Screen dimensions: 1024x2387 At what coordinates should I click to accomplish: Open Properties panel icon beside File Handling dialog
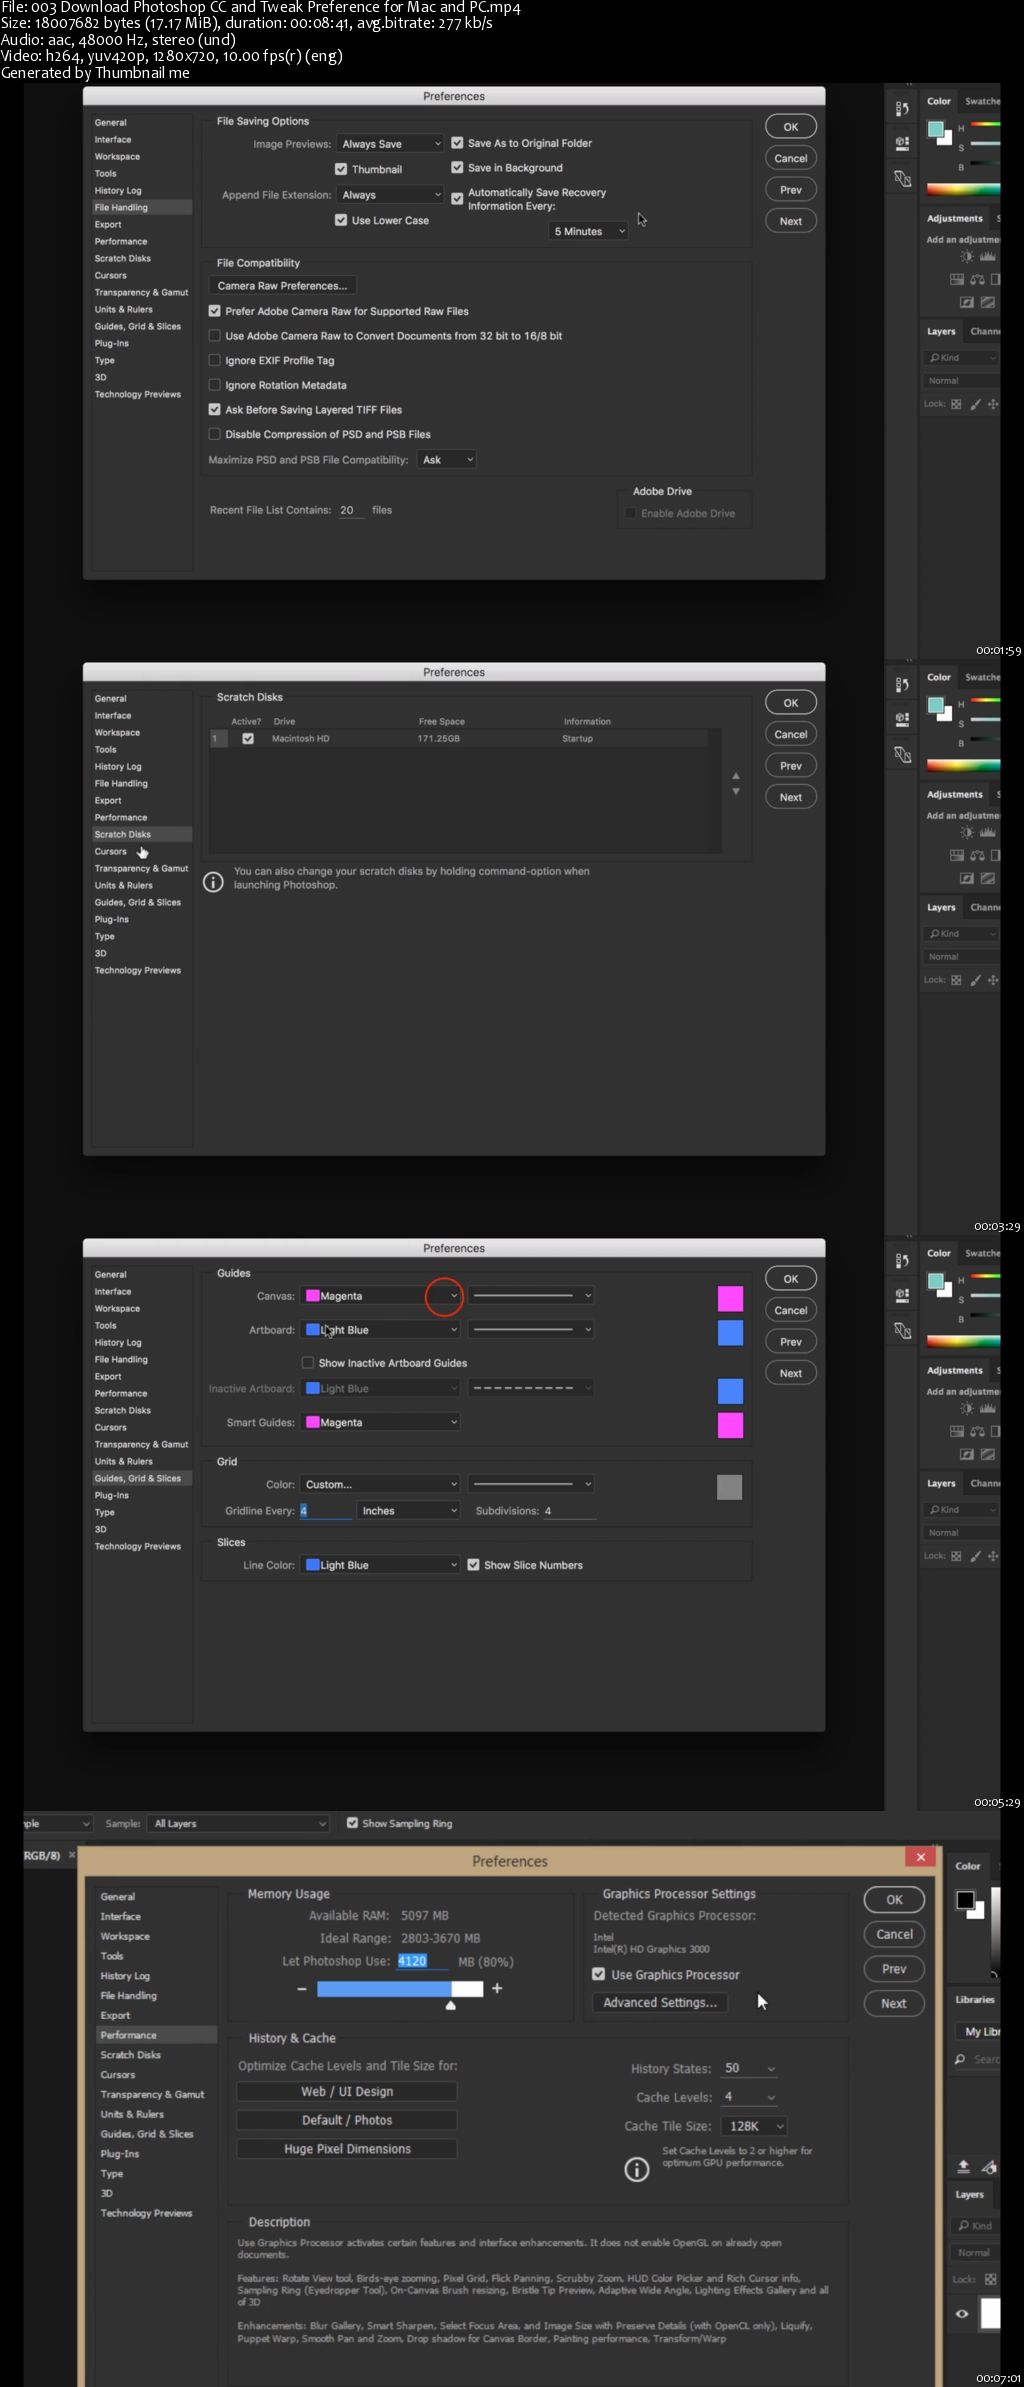pyautogui.click(x=902, y=143)
